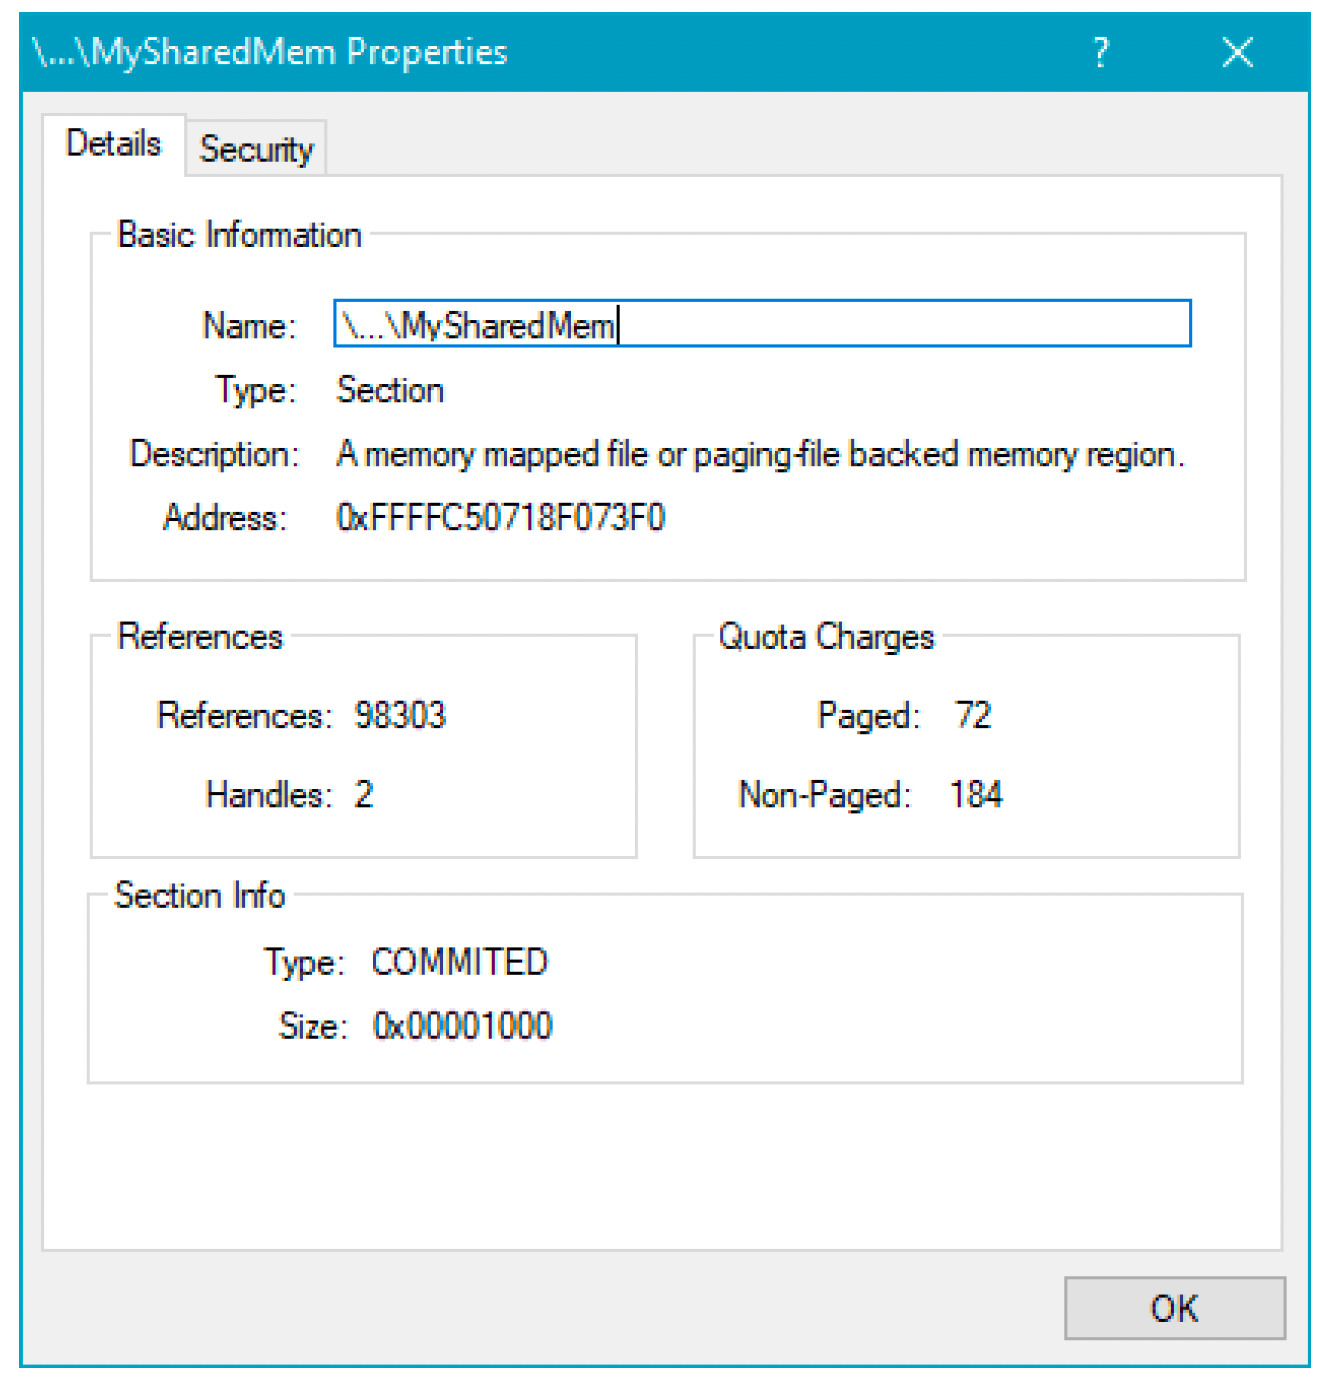Click the help question mark icon
1320x1380 pixels.
click(1101, 52)
